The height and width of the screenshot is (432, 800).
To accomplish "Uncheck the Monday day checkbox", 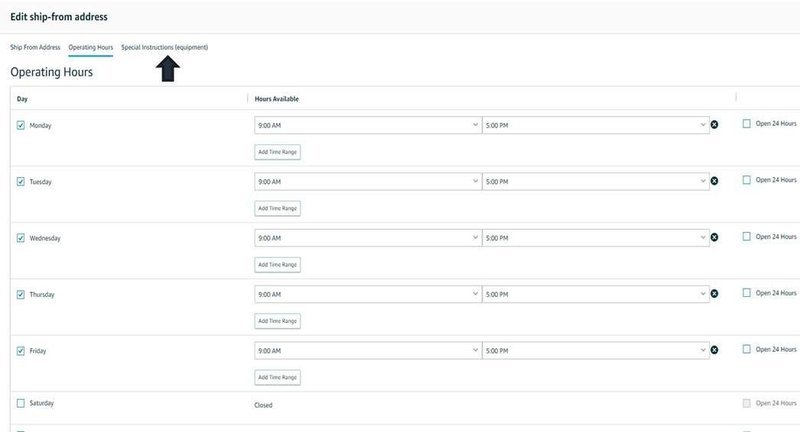I will 21,125.
